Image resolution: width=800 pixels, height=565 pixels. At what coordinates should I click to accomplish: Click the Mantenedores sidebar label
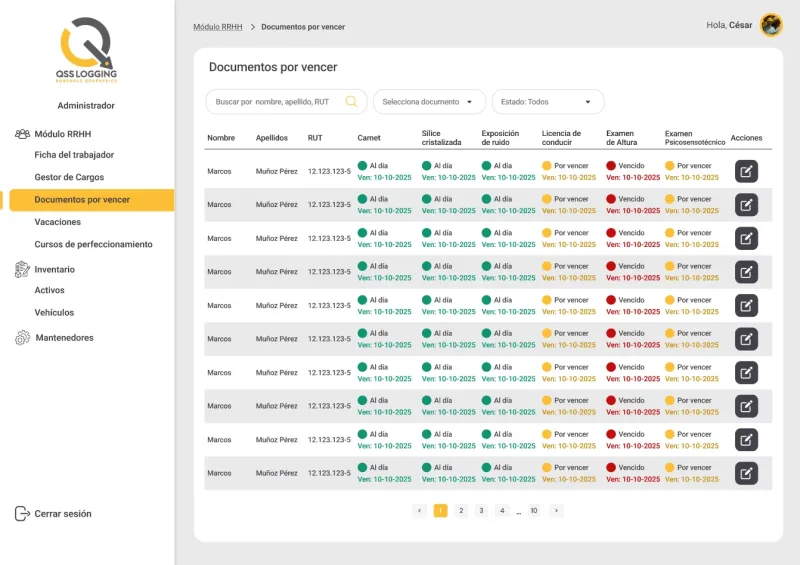[x=64, y=338]
